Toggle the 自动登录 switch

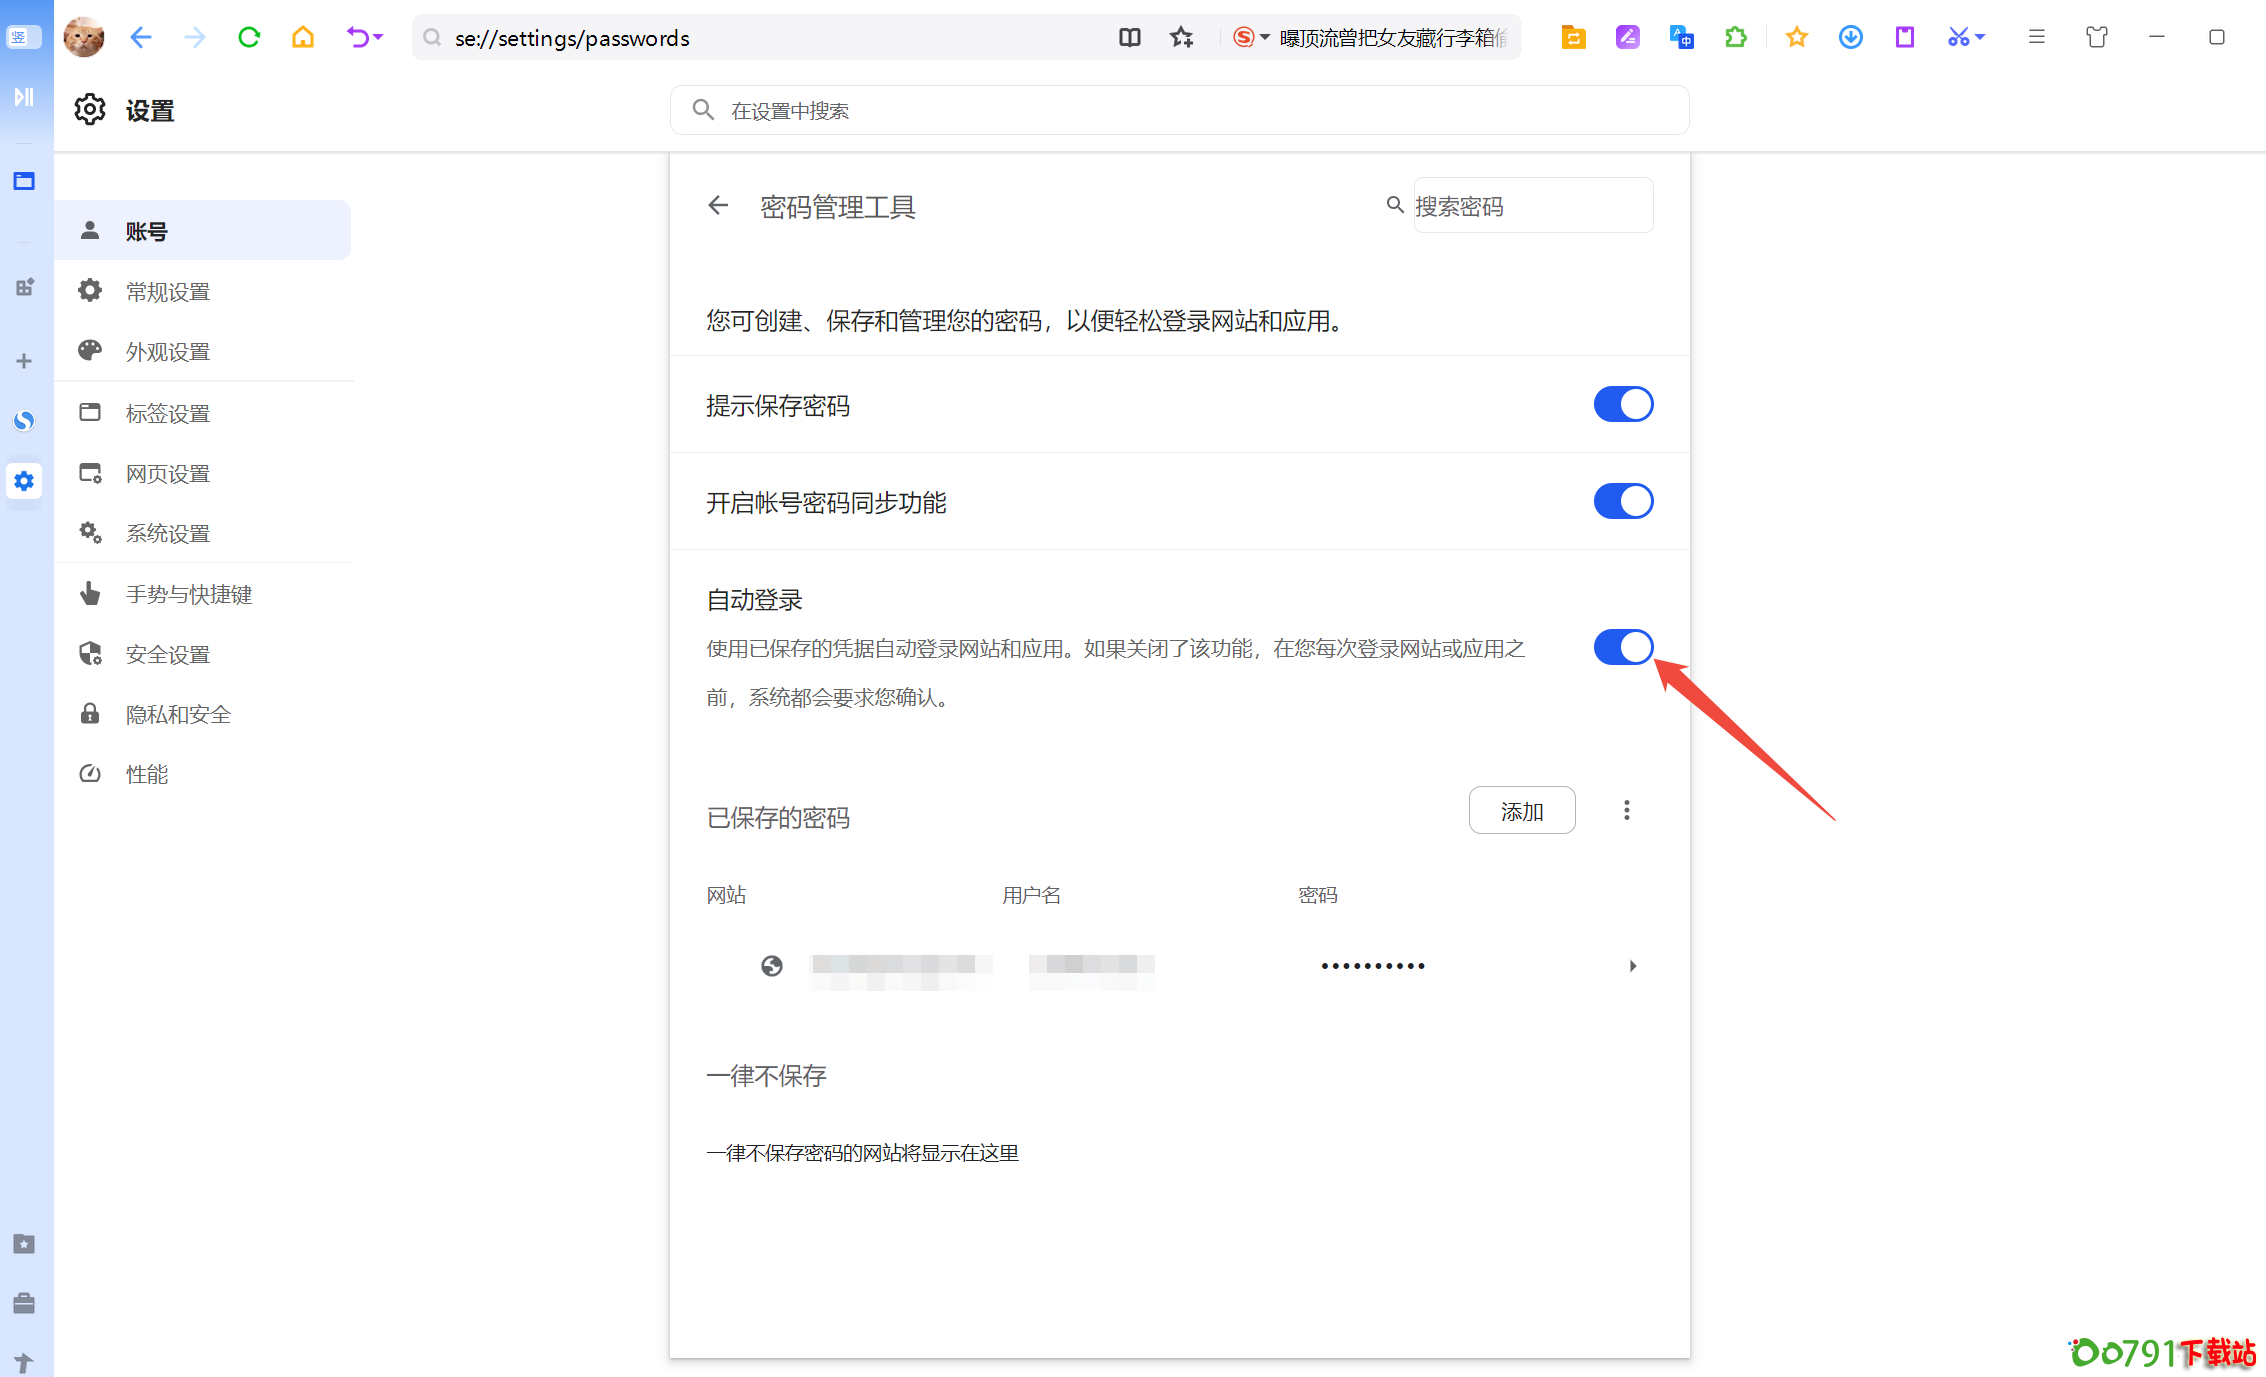click(x=1623, y=648)
